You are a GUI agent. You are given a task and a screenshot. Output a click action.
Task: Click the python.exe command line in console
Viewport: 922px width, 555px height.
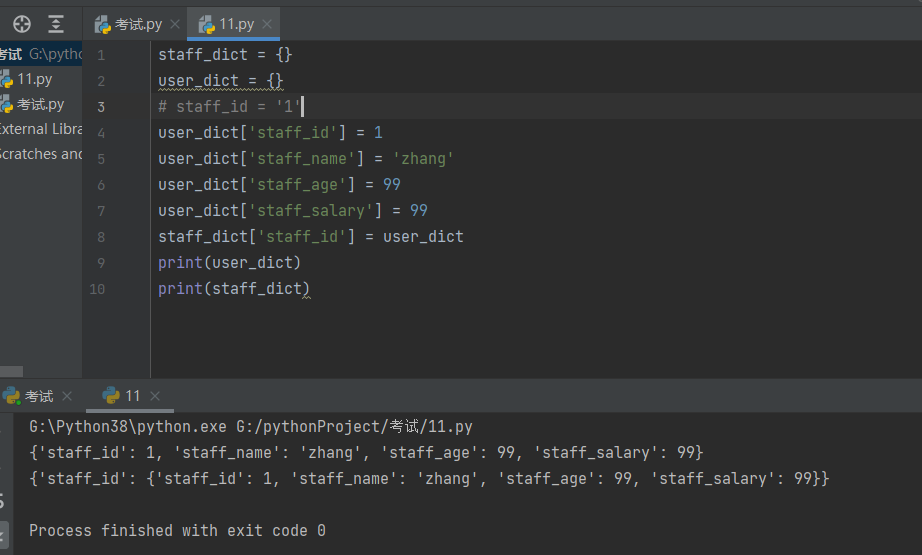[251, 426]
